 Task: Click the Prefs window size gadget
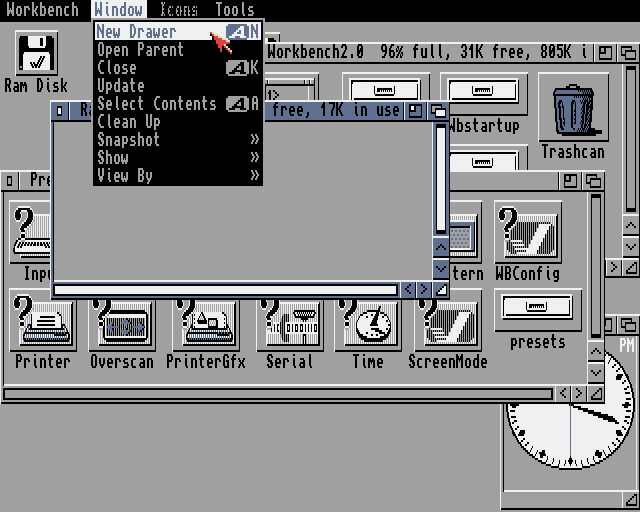pos(596,394)
